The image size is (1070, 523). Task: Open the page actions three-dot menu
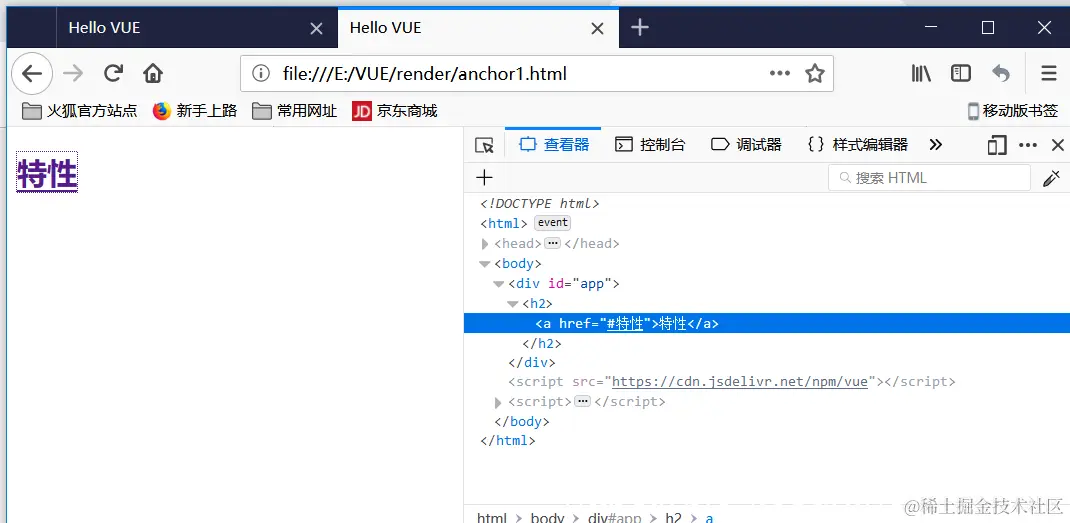779,73
